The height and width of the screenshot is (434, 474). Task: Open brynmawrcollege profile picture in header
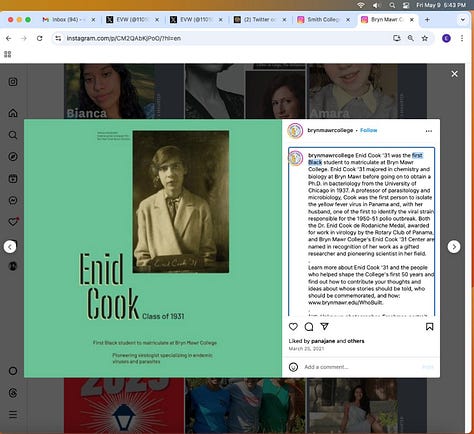[295, 131]
